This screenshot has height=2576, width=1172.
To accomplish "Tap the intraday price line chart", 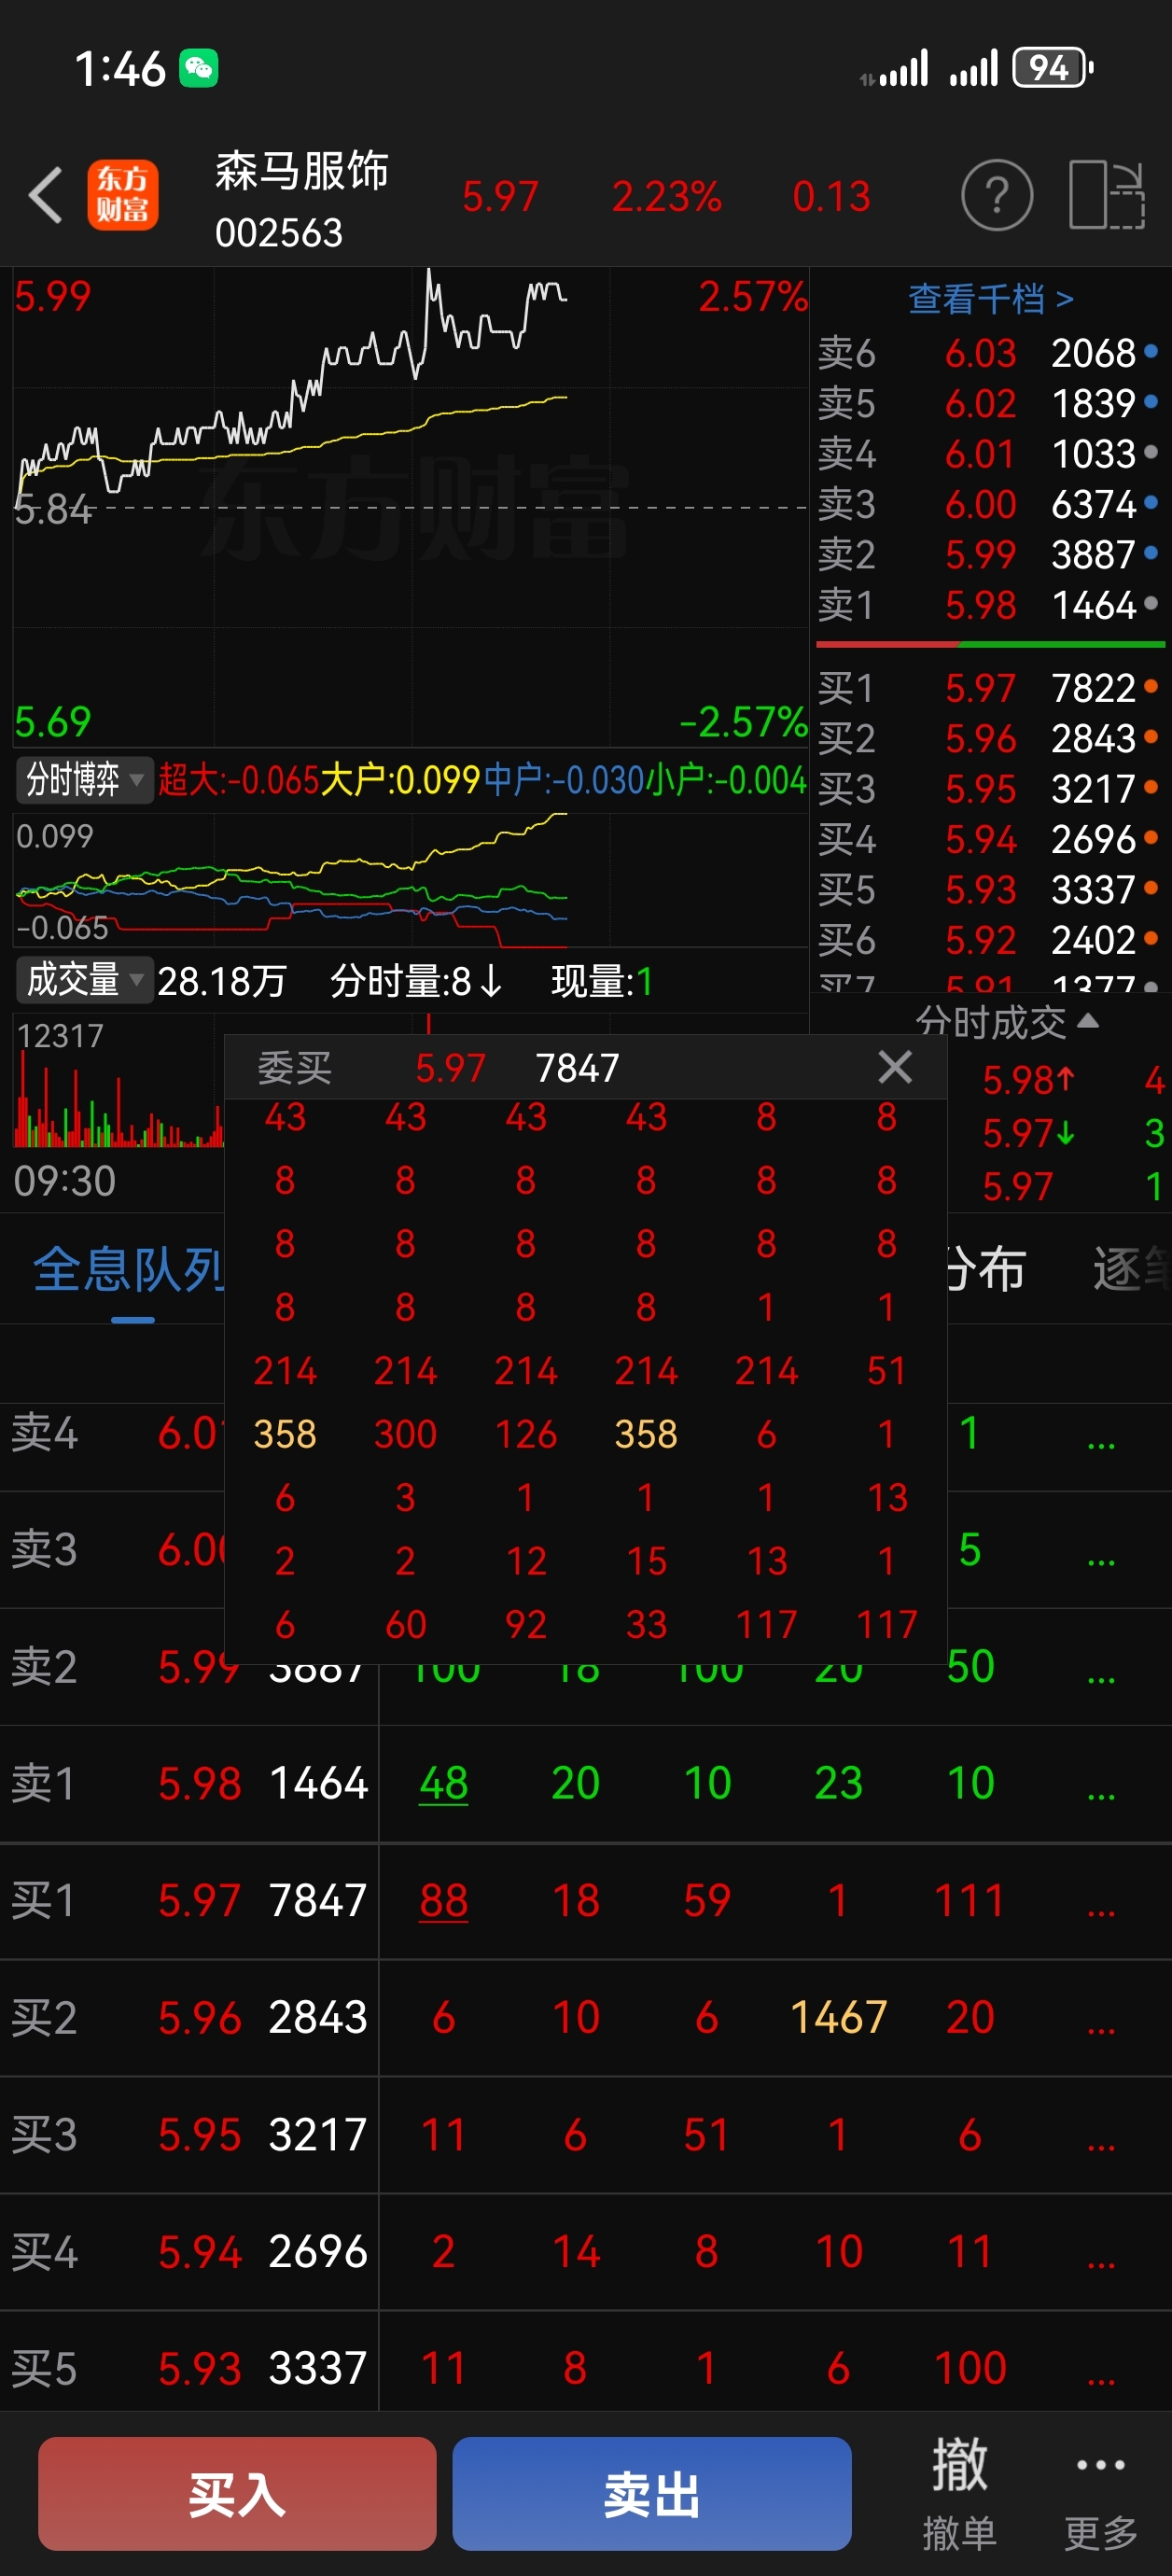I will [x=410, y=507].
